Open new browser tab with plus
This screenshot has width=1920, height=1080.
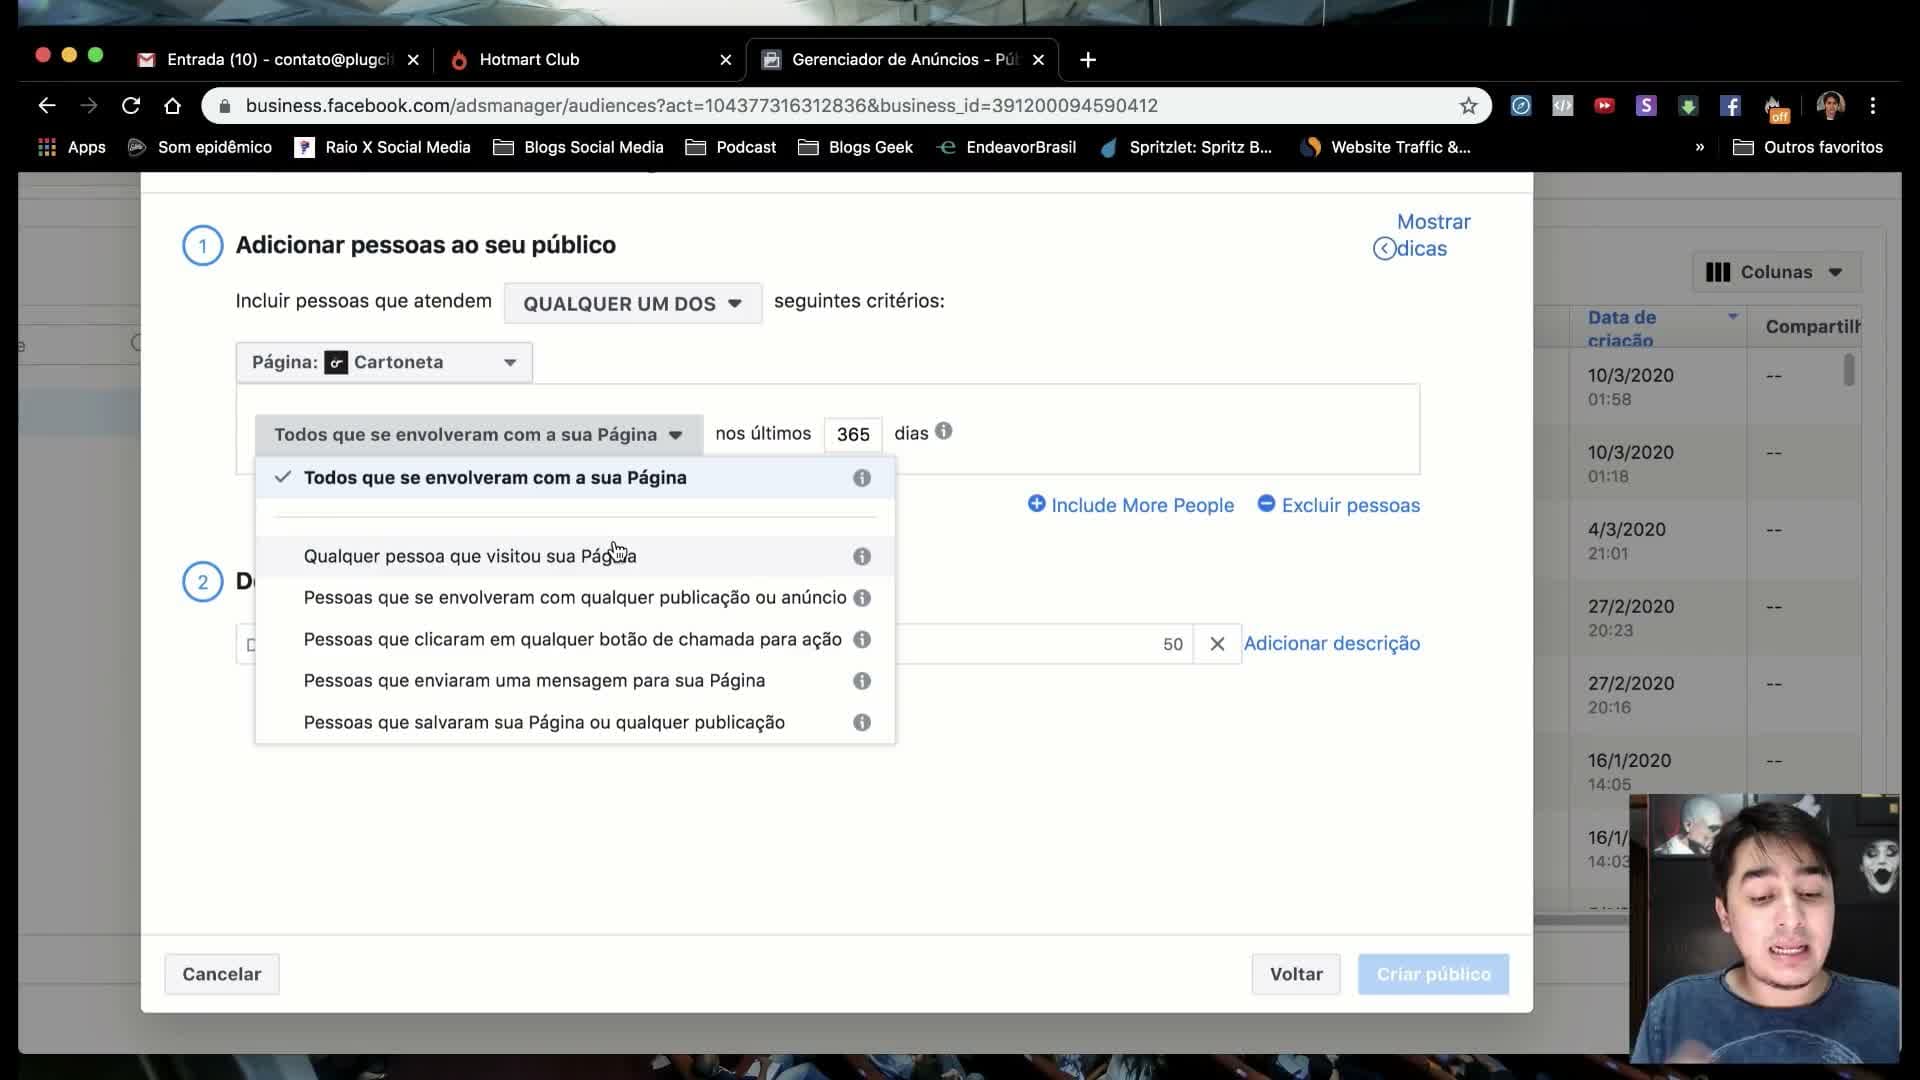click(1088, 60)
